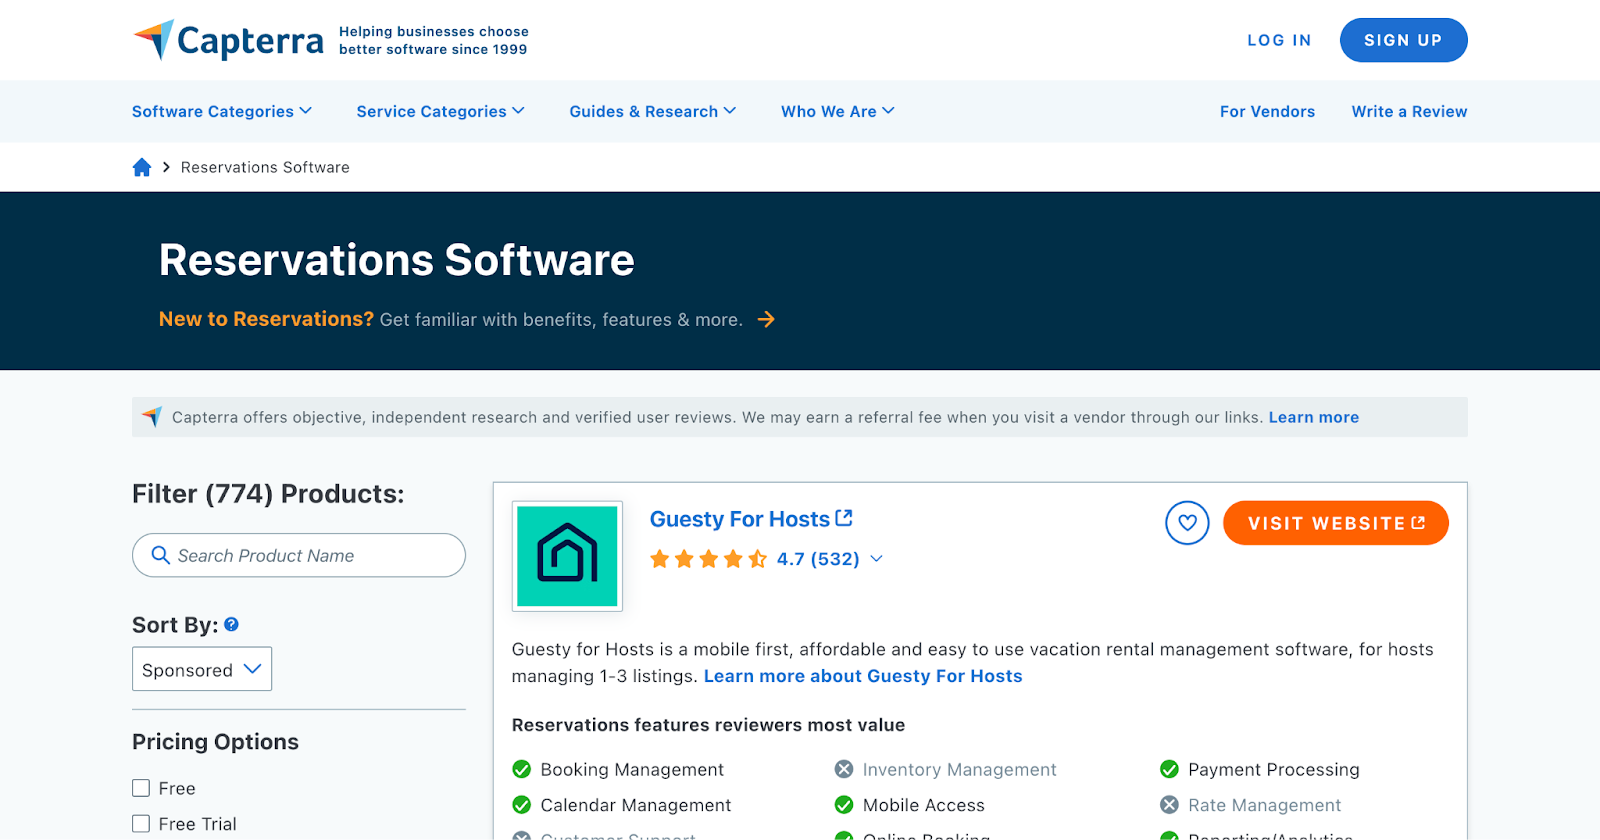Click the Capterra logo
This screenshot has height=840, width=1600.
(x=229, y=40)
